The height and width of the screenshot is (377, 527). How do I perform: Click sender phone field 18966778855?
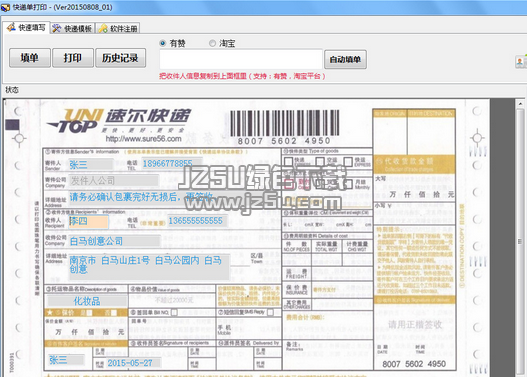coord(172,164)
